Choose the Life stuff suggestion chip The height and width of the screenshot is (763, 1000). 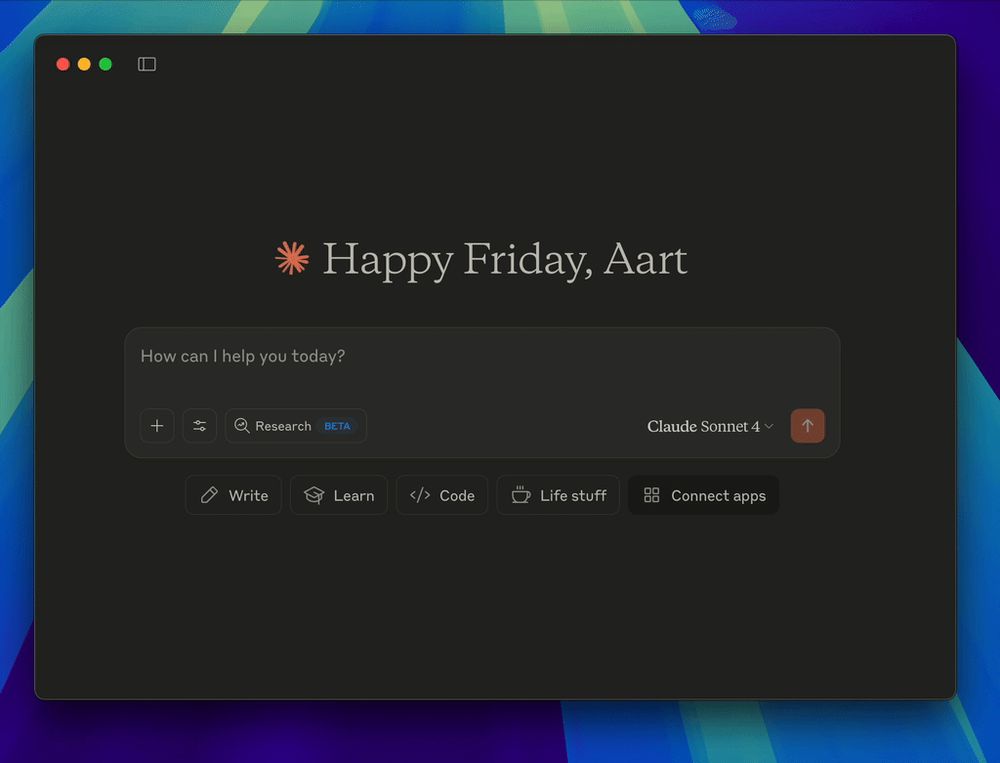point(558,495)
